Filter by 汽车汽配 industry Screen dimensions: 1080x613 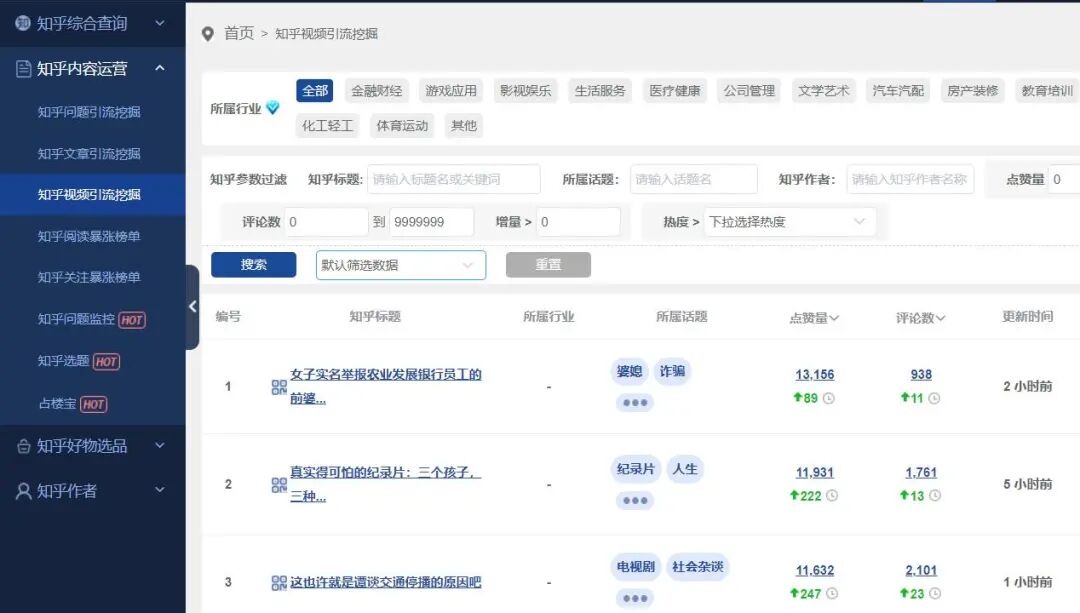click(x=897, y=91)
